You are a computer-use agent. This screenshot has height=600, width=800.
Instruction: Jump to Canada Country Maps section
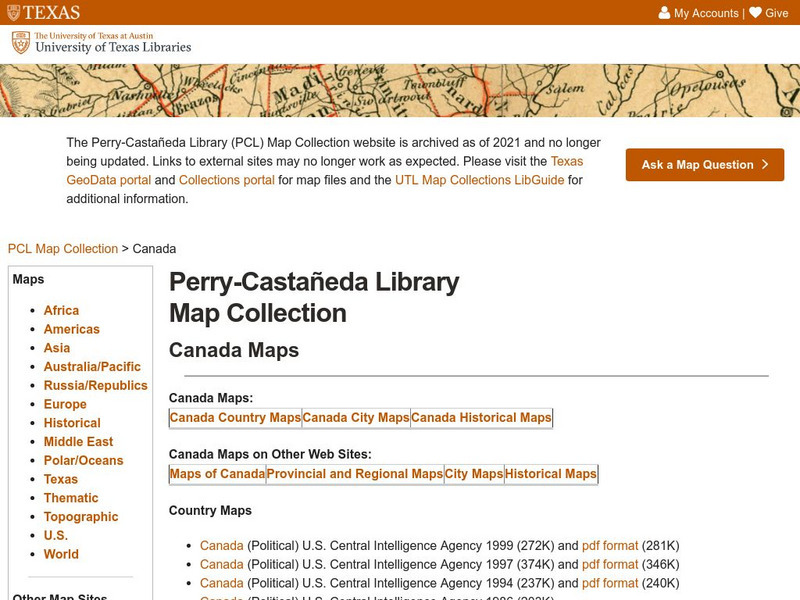(235, 418)
